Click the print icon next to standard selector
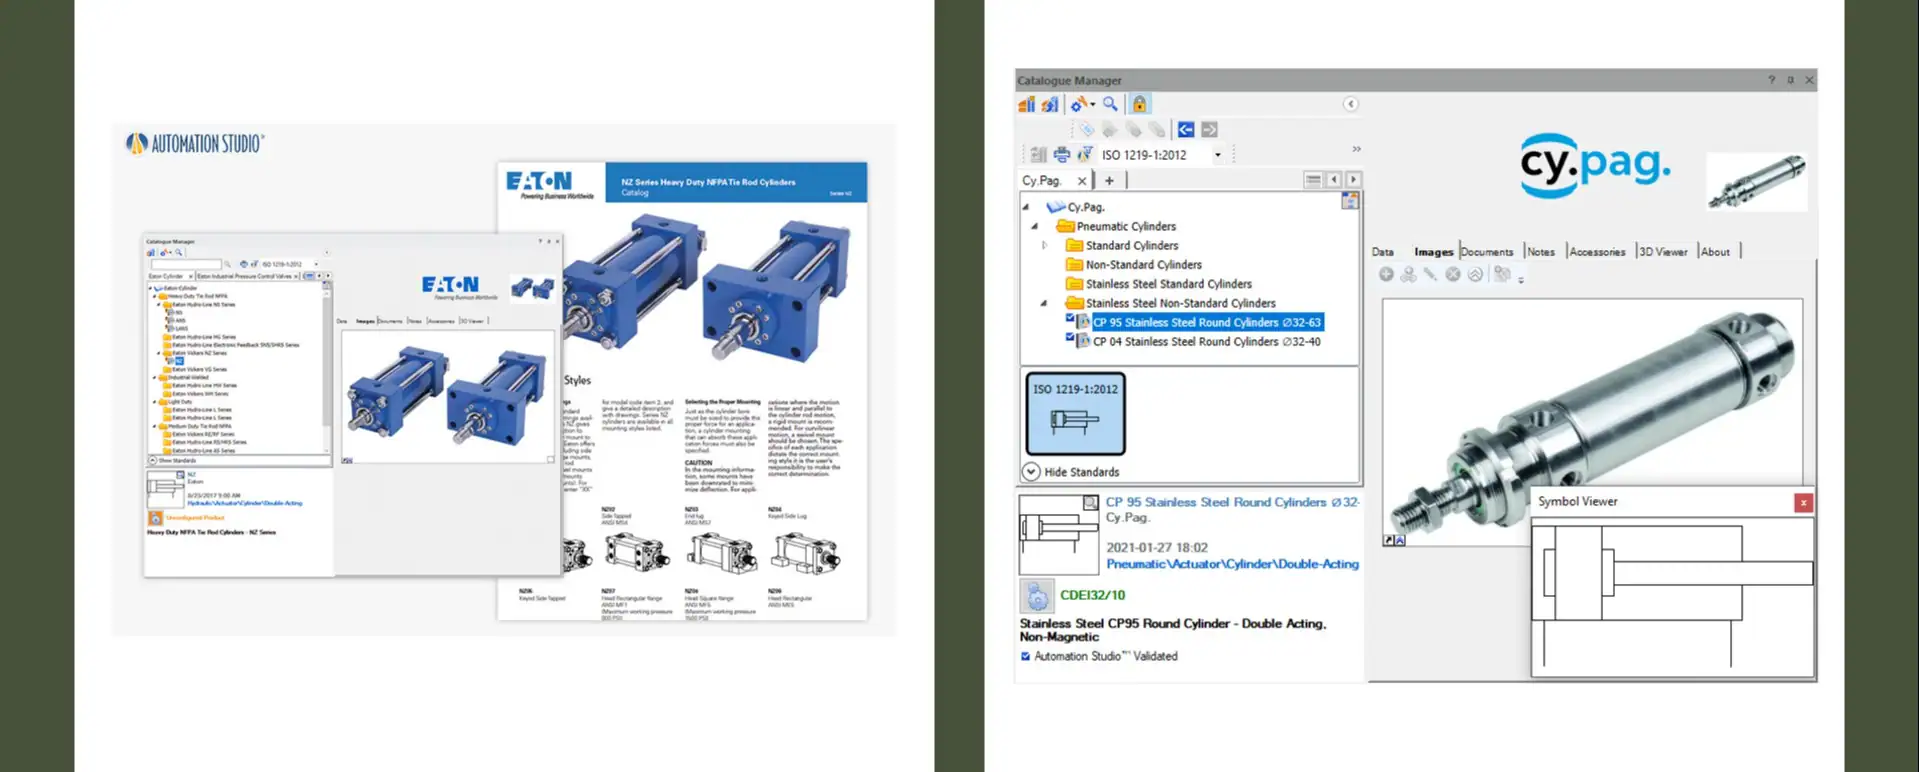1919x772 pixels. [1062, 155]
